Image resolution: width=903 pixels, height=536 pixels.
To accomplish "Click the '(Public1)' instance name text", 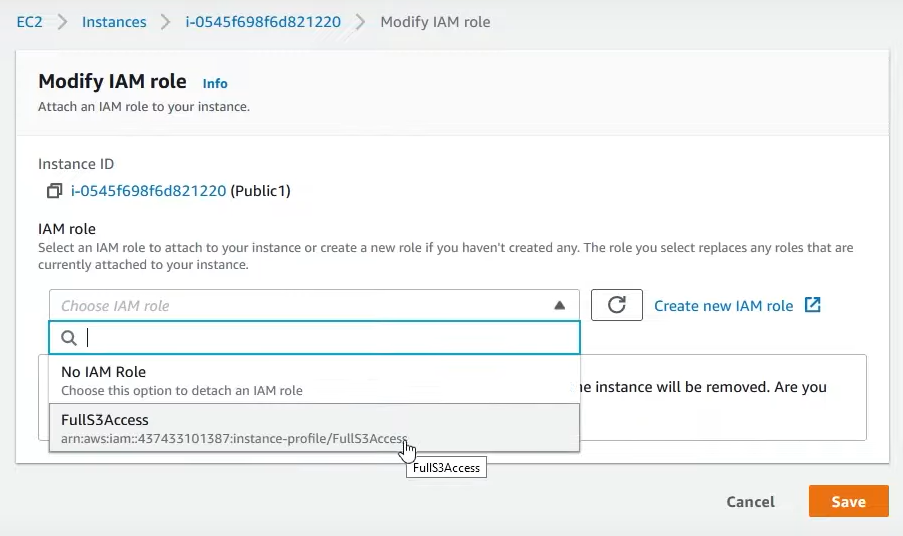I will 260,191.
